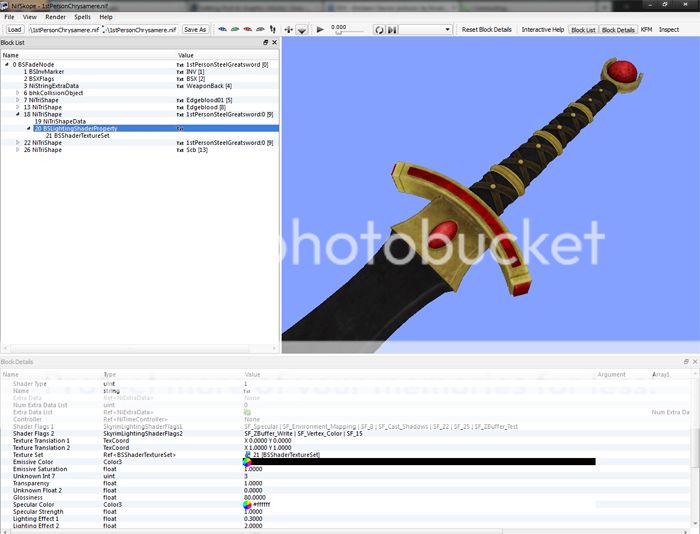Click the Txt icon beside Edgeblood01 value
700x534 pixels.
[180, 100]
